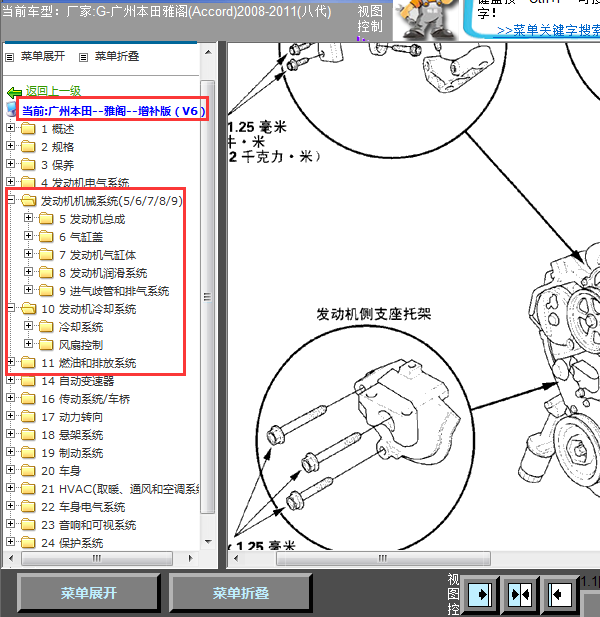
Task: Click folder icon for 14 自动变速器
Action: (28, 381)
